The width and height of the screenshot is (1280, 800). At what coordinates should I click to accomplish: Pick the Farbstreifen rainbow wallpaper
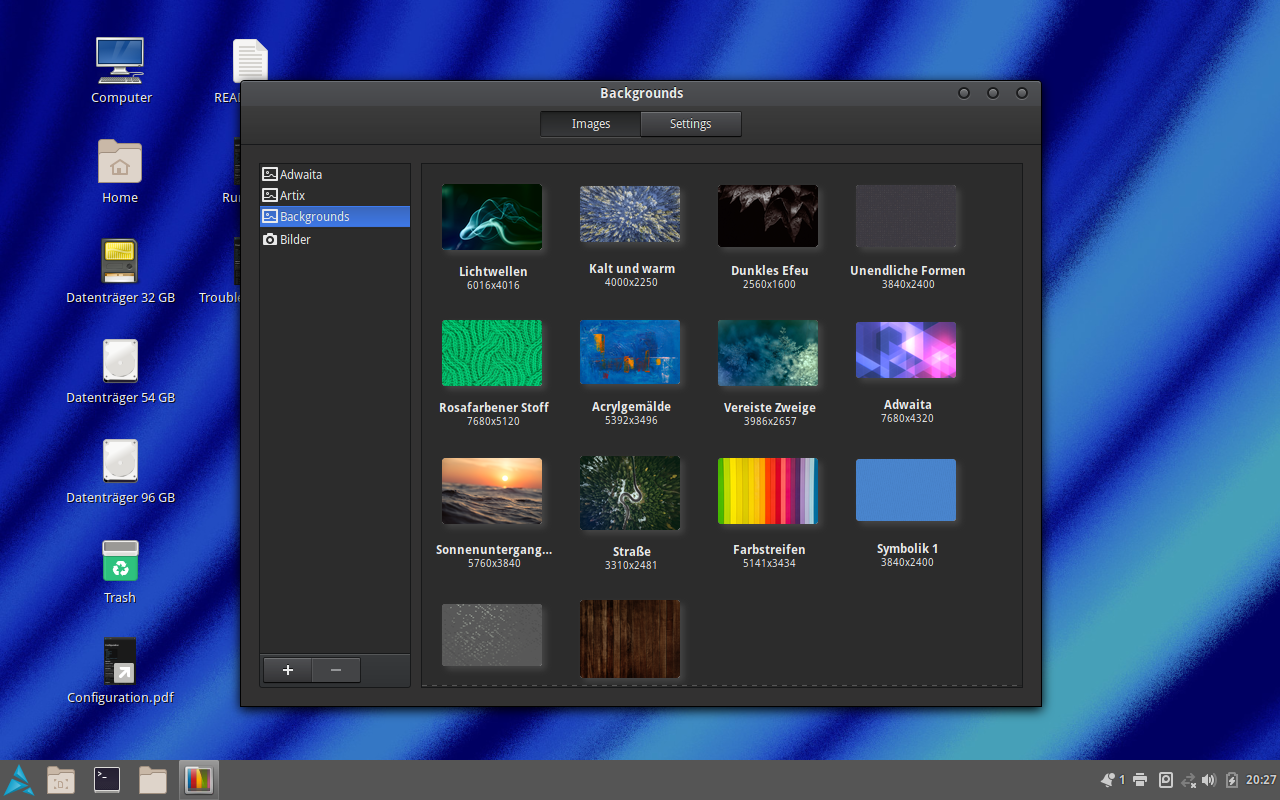pos(768,491)
